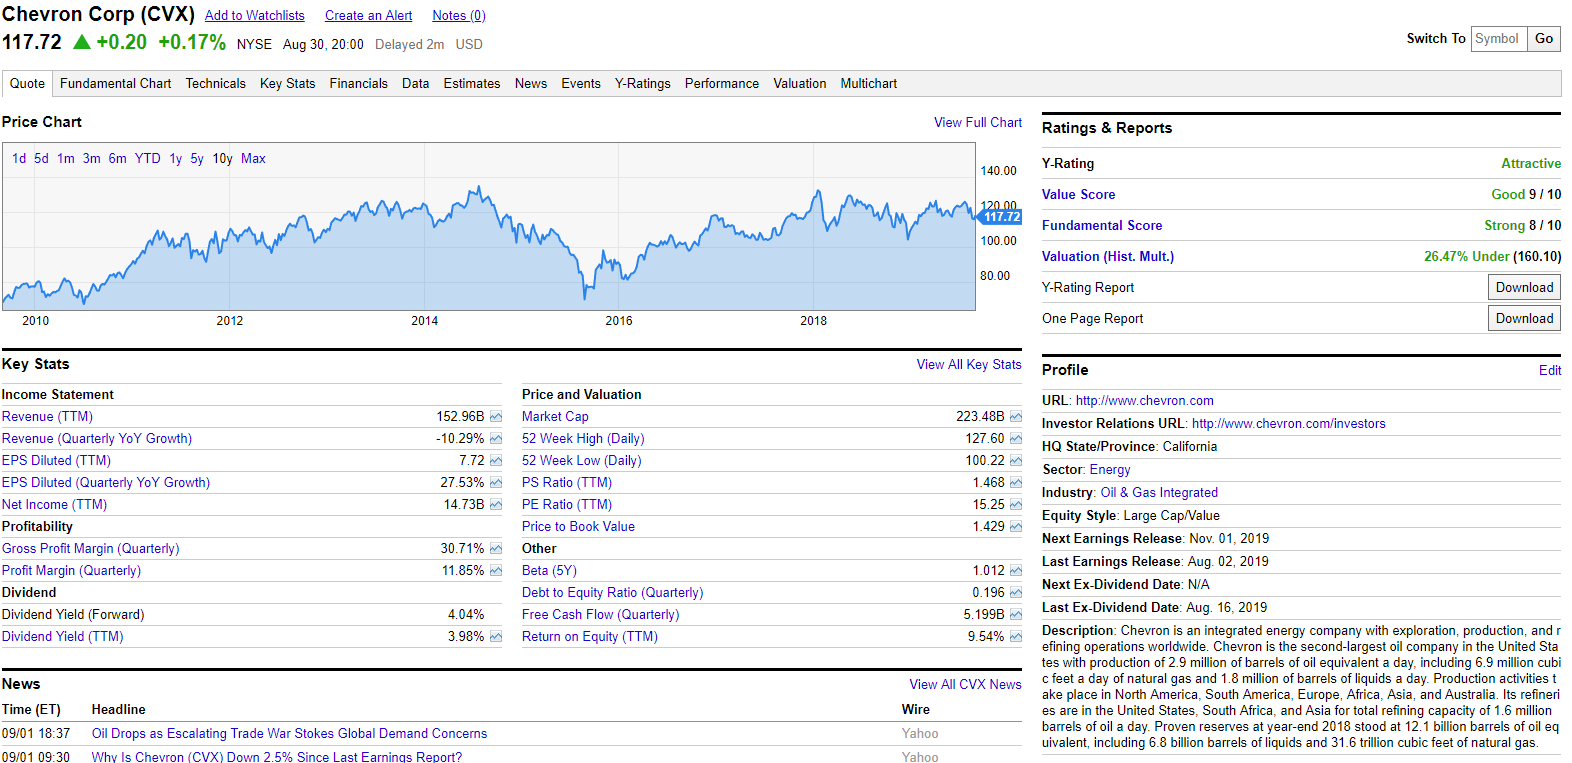Open View All CVX News link

pyautogui.click(x=965, y=685)
